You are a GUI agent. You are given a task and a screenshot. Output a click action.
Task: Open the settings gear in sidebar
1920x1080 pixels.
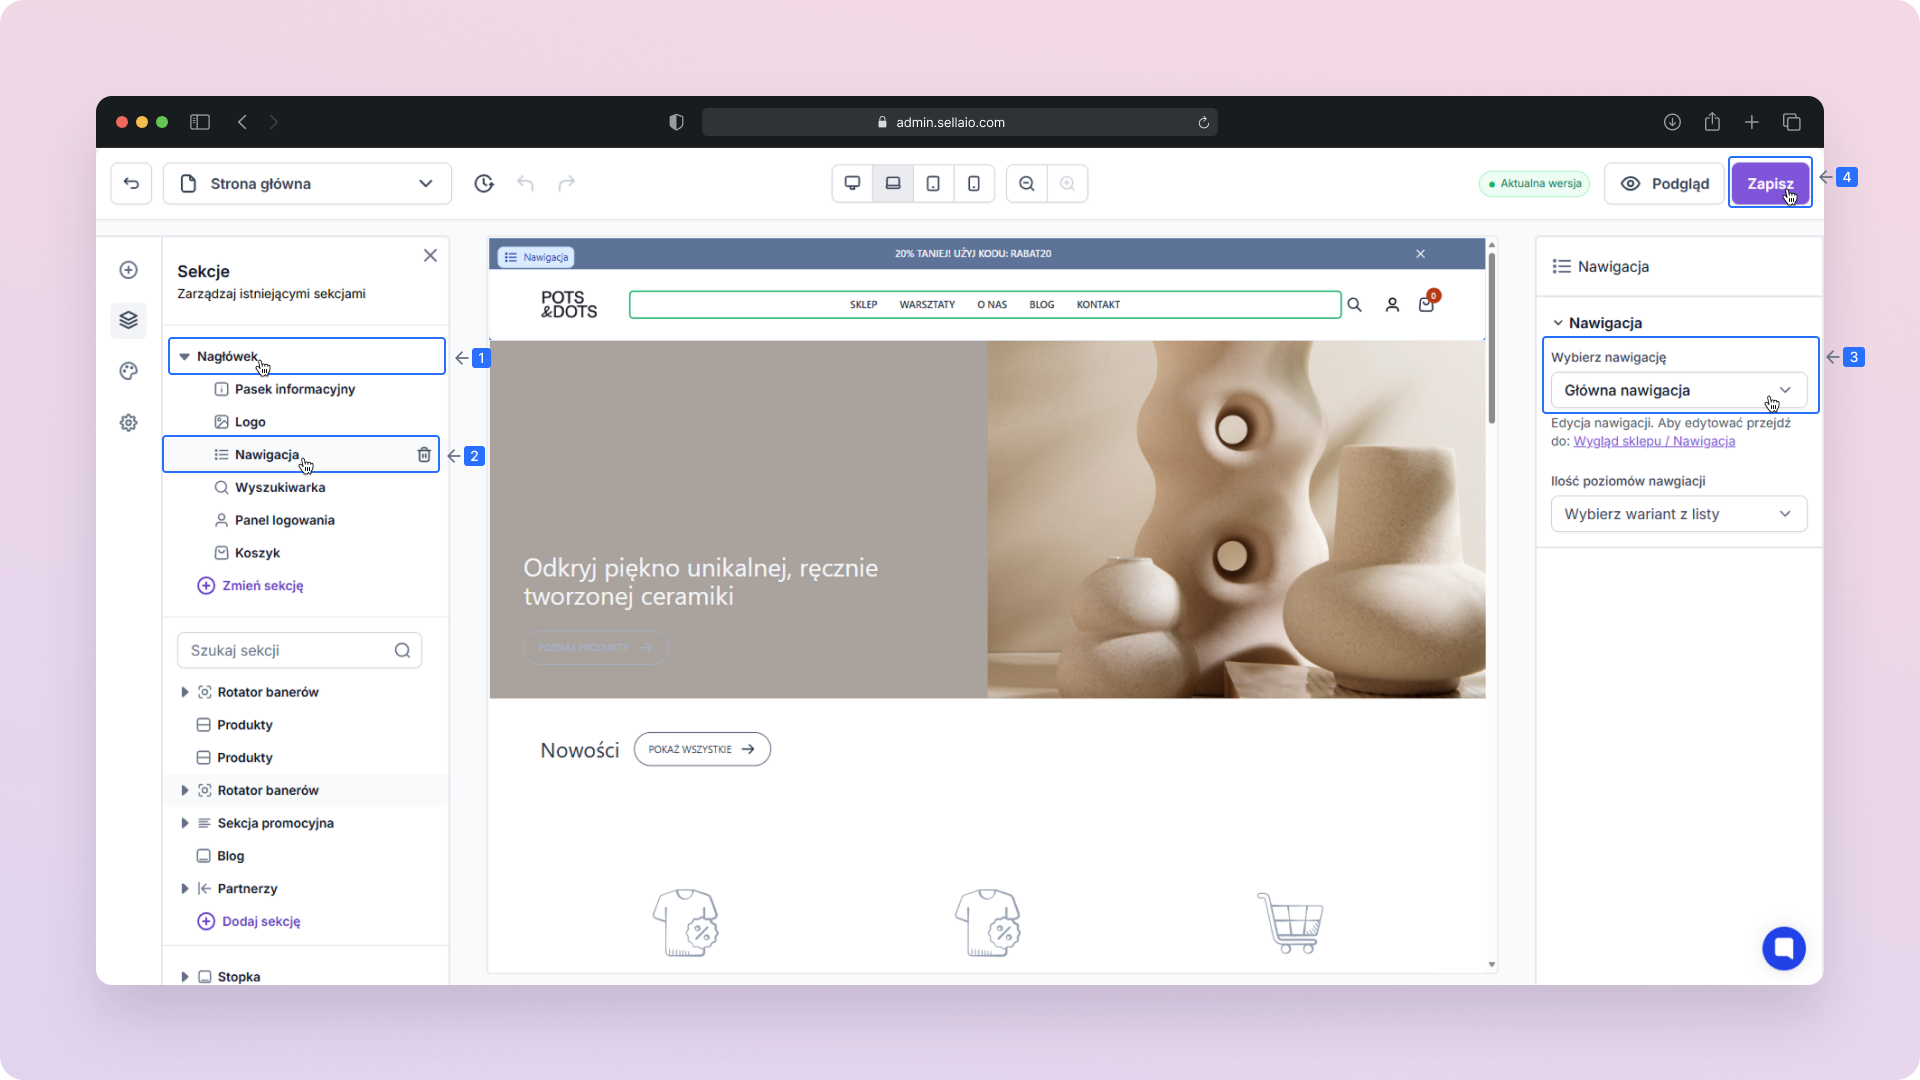128,423
